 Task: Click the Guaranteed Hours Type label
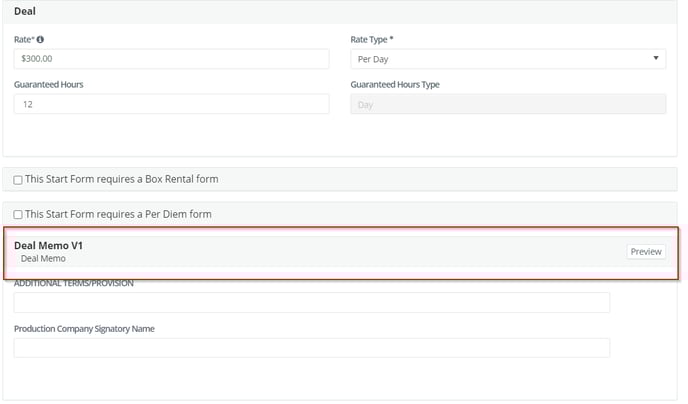coord(395,85)
